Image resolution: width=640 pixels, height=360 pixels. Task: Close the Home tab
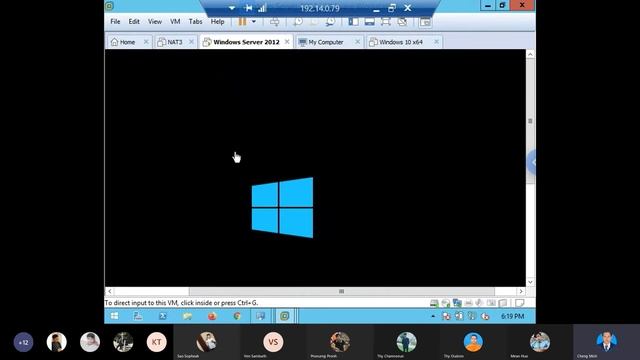(146, 42)
